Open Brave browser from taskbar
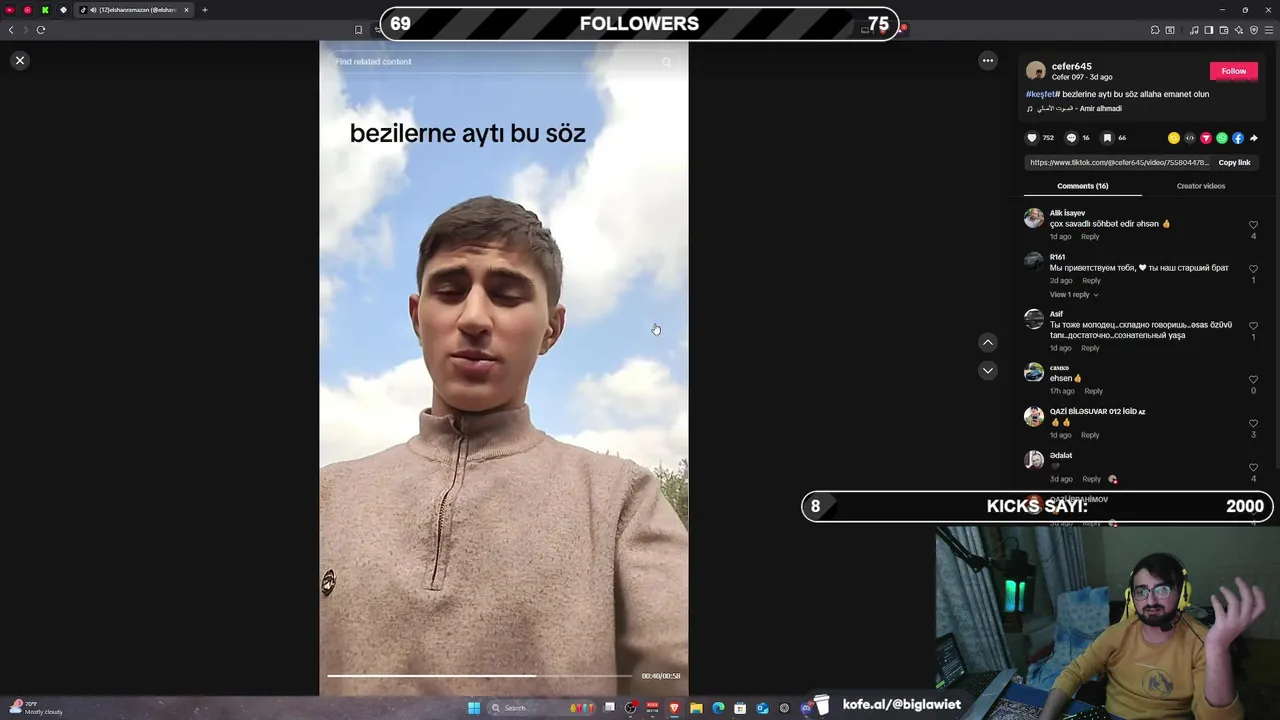Viewport: 1280px width, 720px height. pyautogui.click(x=674, y=708)
